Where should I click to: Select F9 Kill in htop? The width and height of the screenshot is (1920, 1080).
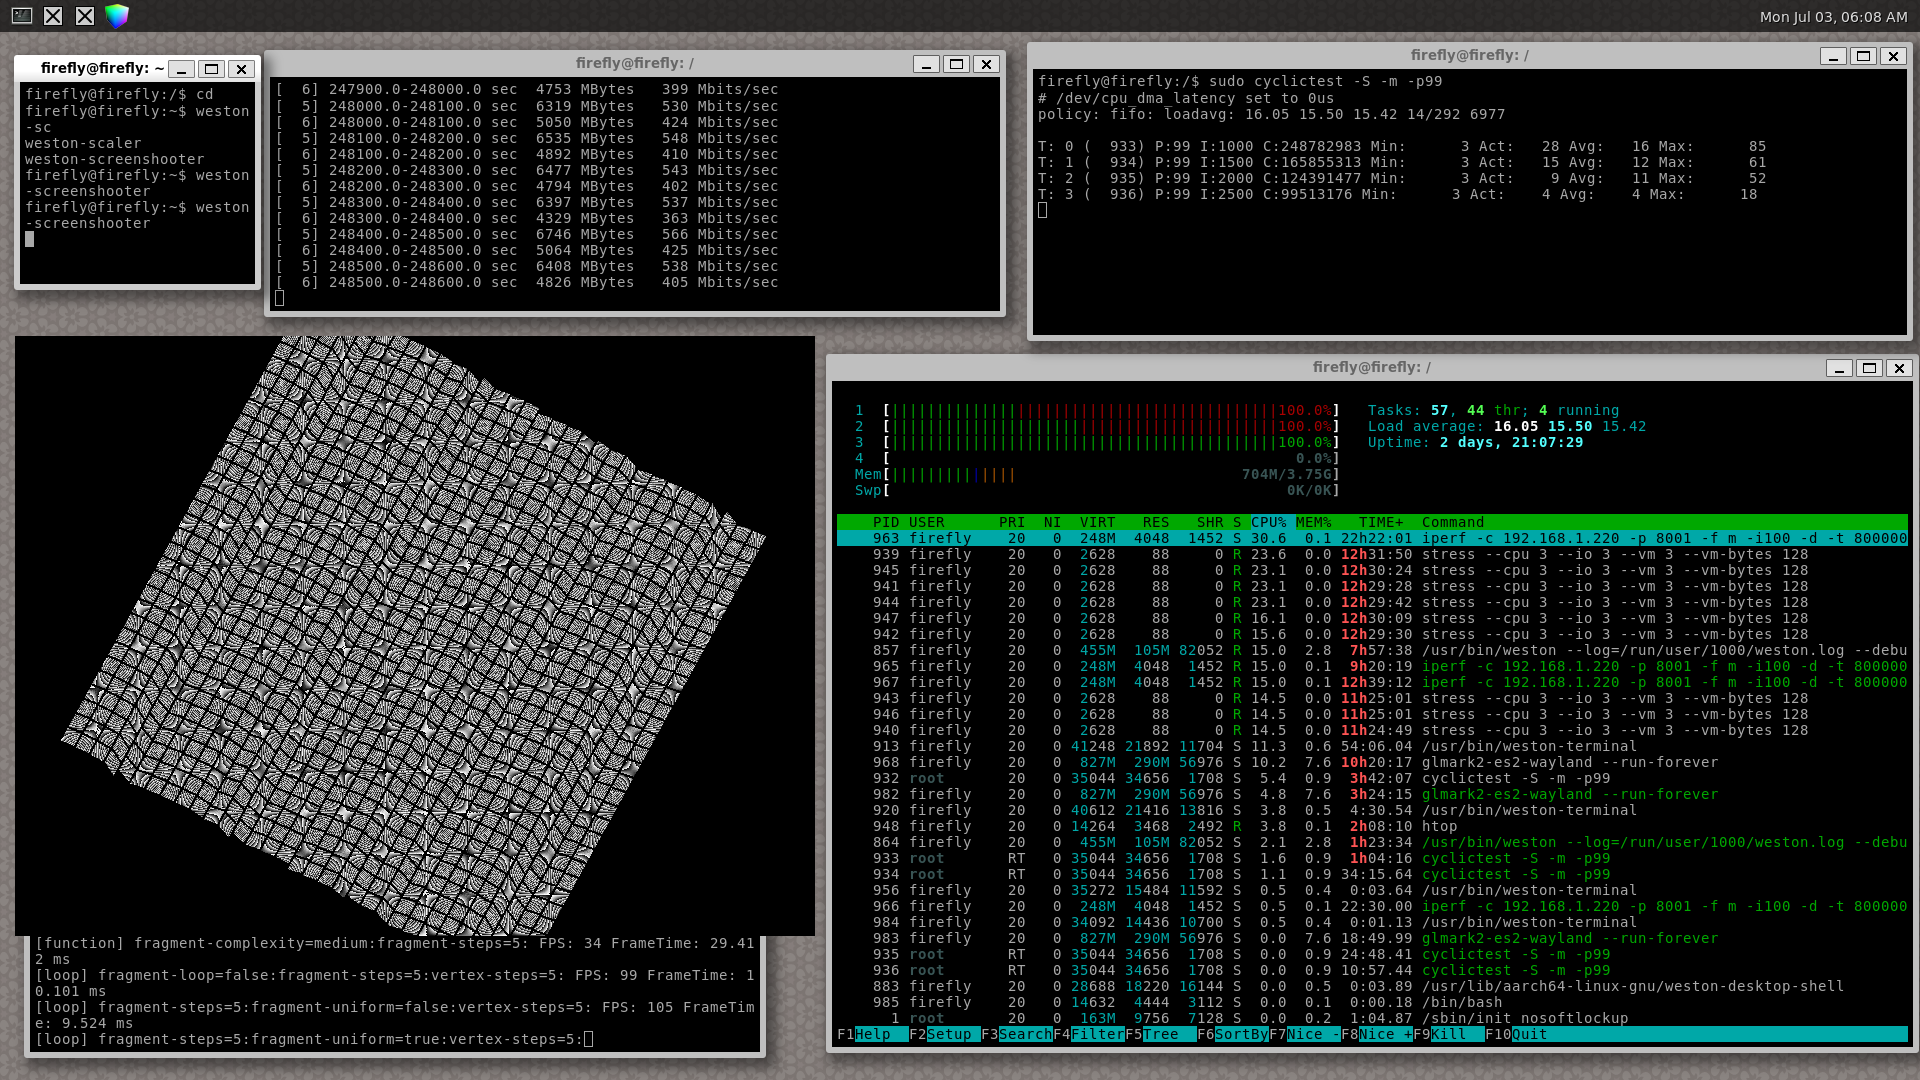pos(1448,1034)
